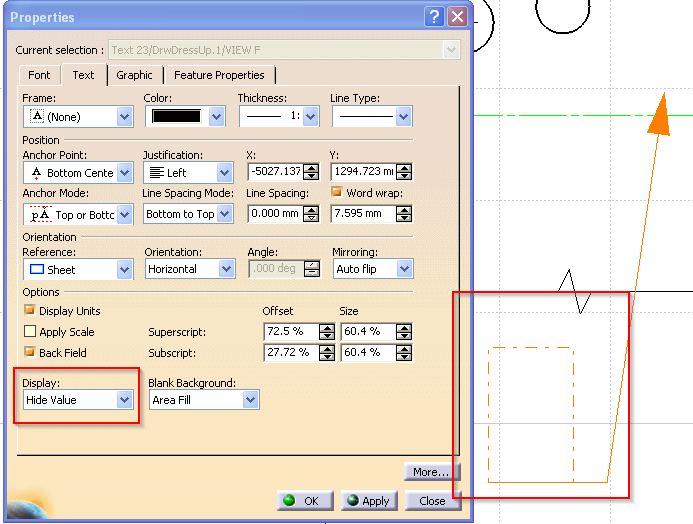693x524 pixels.
Task: Click the Properties dialog help button
Action: click(x=434, y=17)
